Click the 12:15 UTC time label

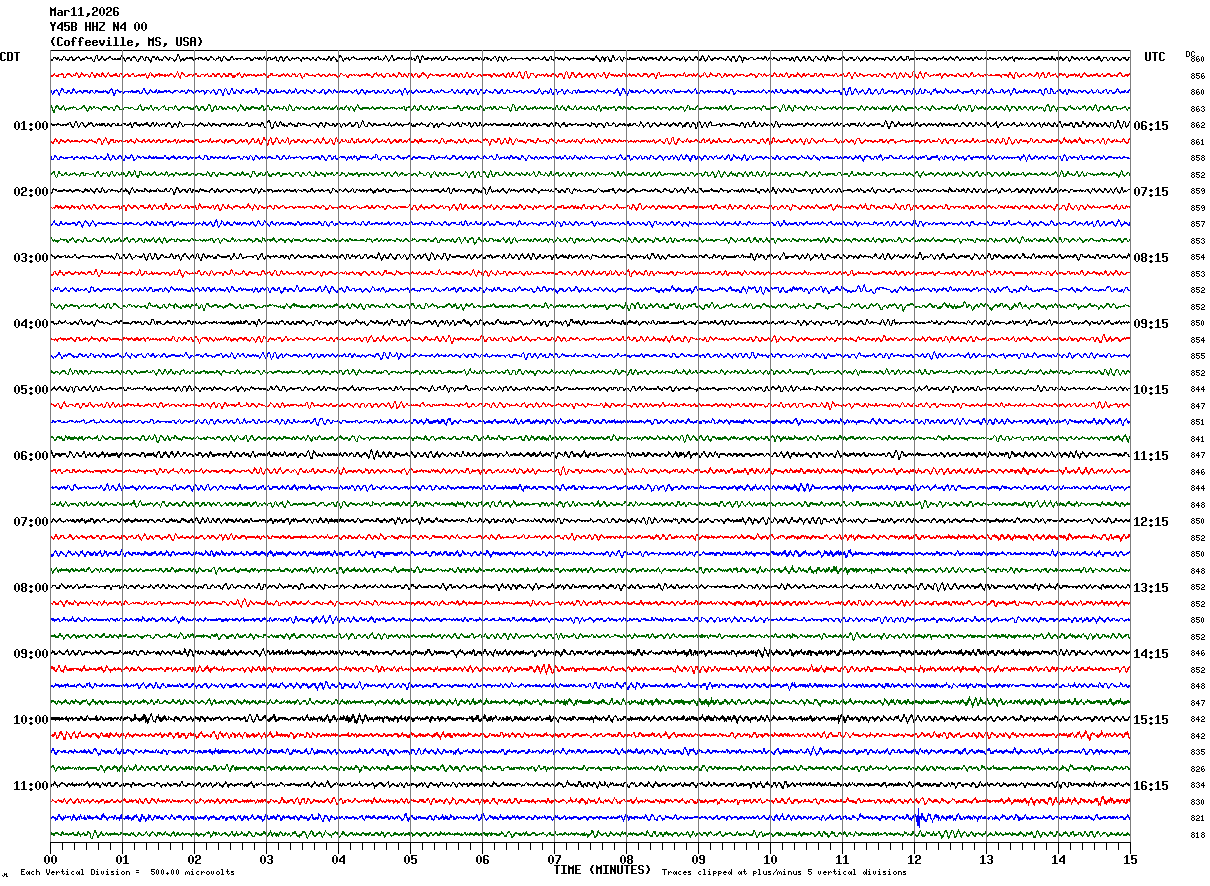[1151, 522]
